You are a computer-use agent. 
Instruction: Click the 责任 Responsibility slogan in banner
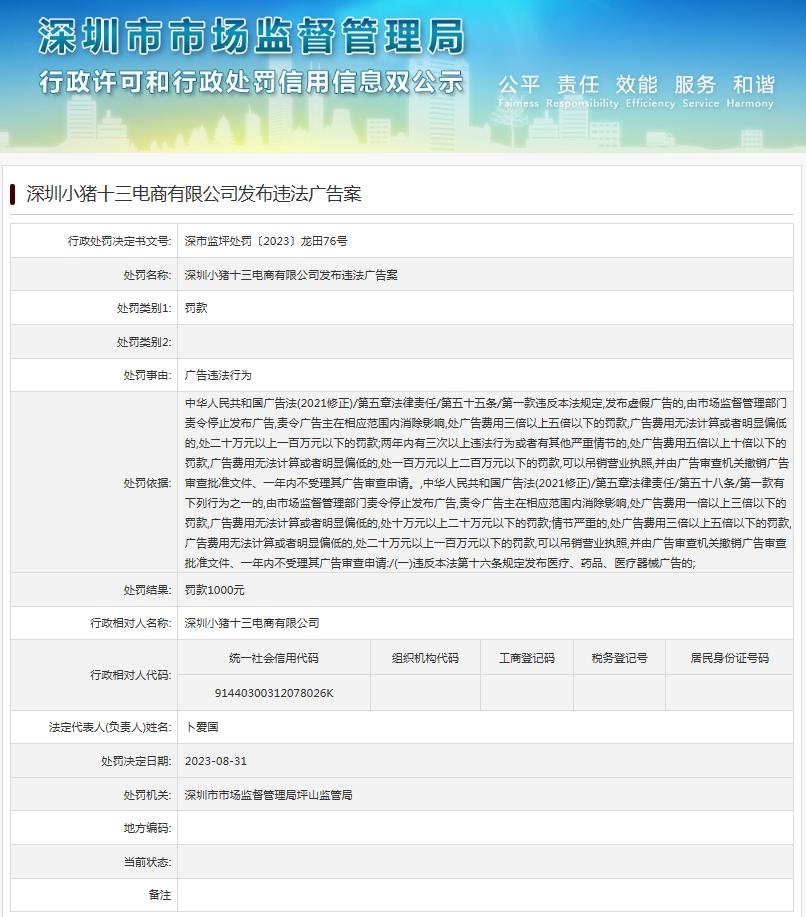click(x=582, y=91)
